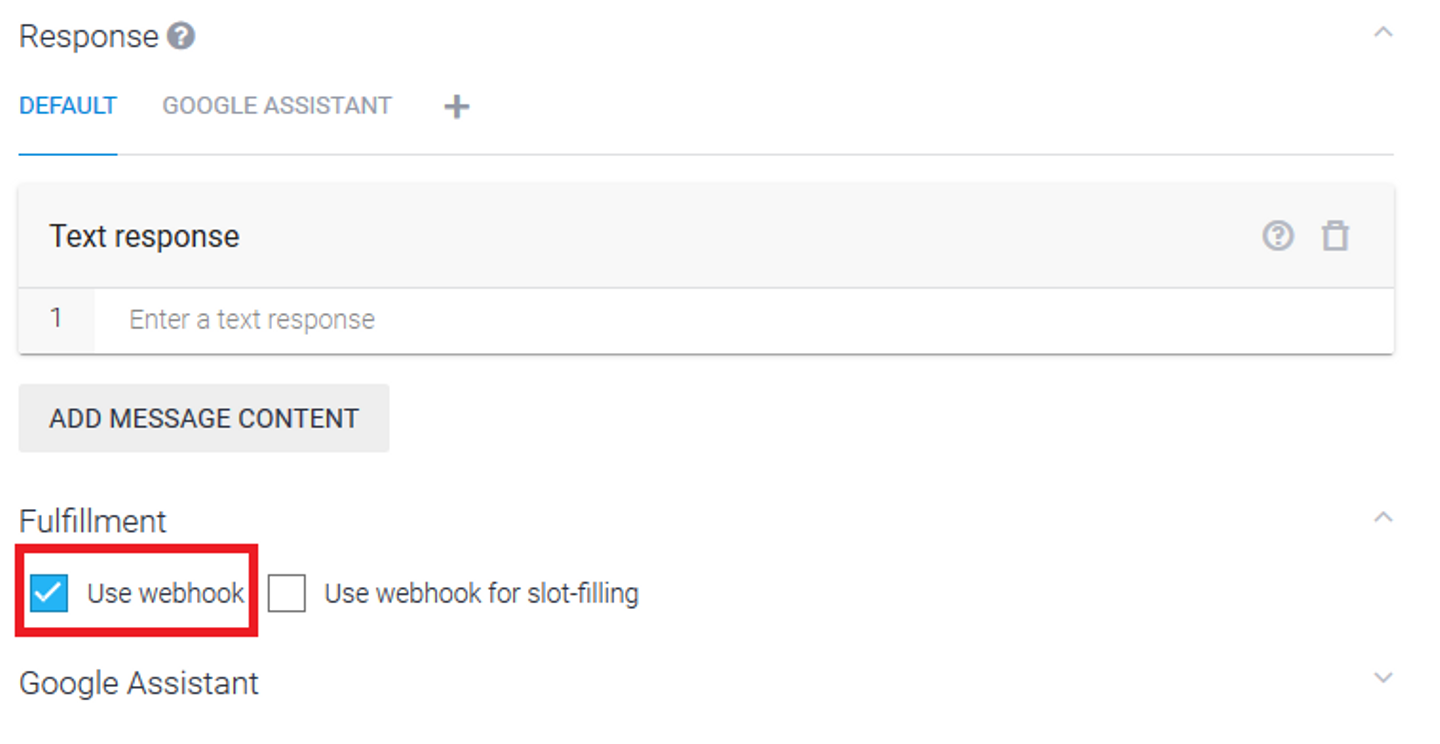
Task: Enable the slot-filling webhook checkbox
Action: pos(287,594)
